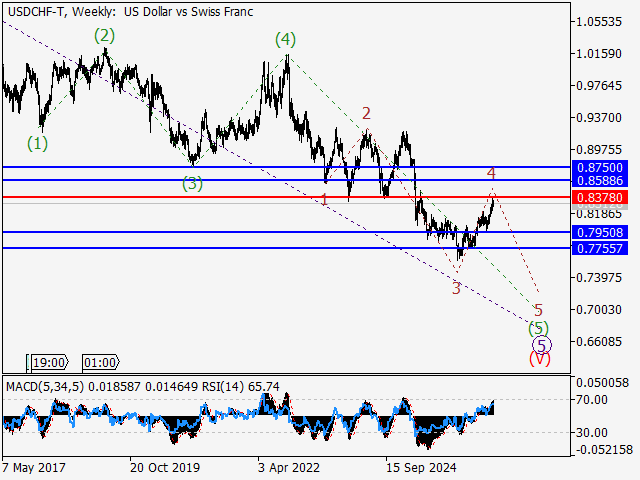This screenshot has width=640, height=480.
Task: Click the 0.97645 price axis value
Action: click(599, 86)
